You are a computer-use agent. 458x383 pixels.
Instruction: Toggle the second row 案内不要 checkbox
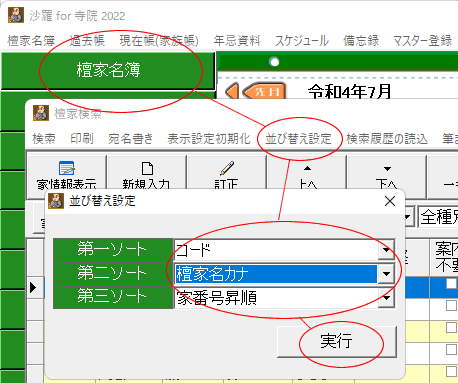pyautogui.click(x=451, y=305)
